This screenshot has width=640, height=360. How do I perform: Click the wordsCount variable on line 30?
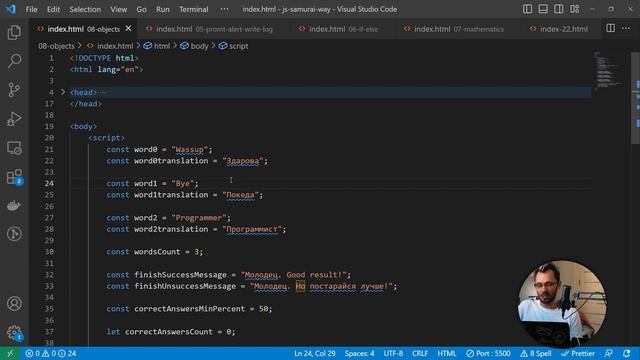pos(157,252)
